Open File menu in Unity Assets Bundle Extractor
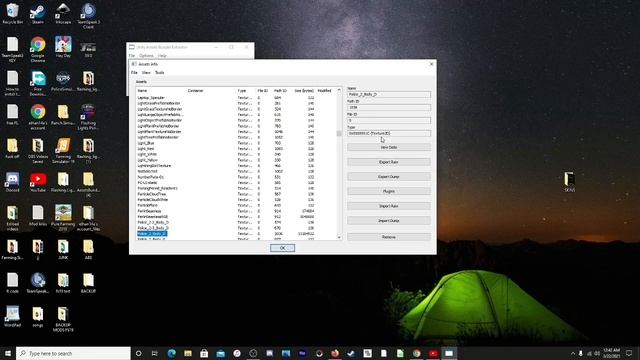 [x=132, y=56]
